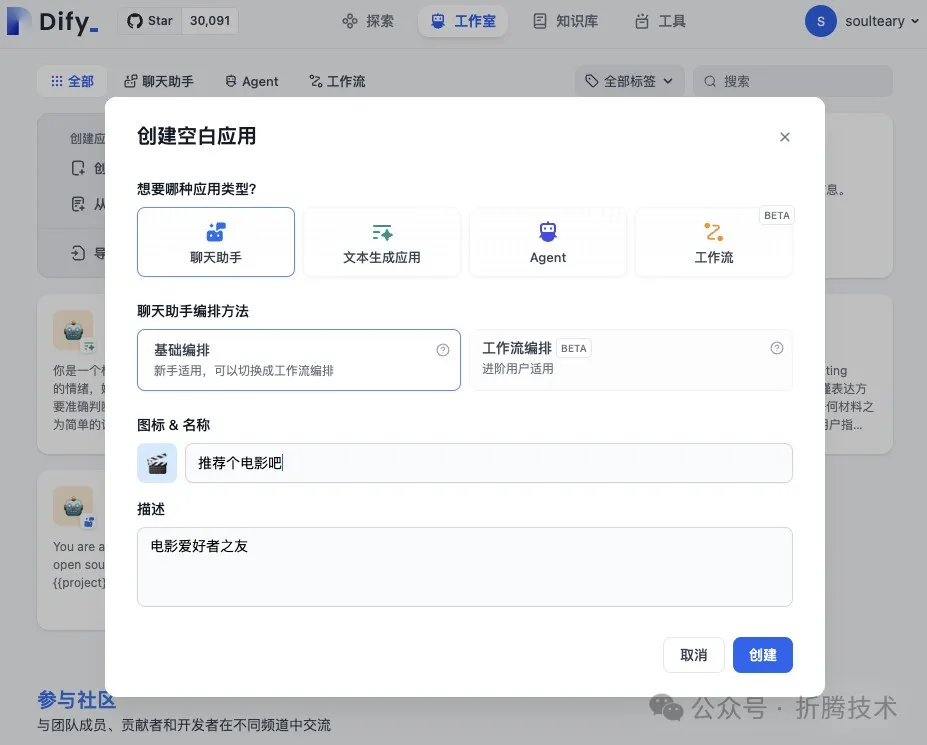Click the Agent filter icon
Image resolution: width=927 pixels, height=745 pixels.
pyautogui.click(x=231, y=81)
